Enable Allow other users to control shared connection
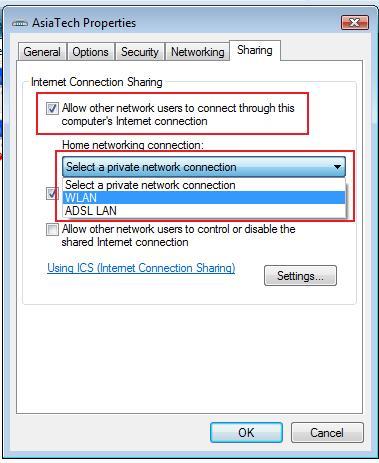The width and height of the screenshot is (379, 463). point(52,229)
